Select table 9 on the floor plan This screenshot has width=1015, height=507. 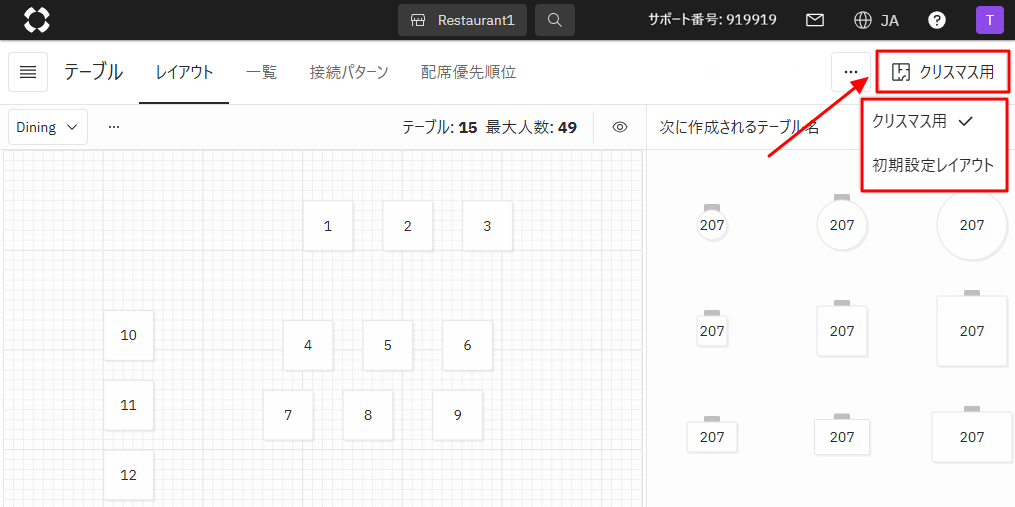(x=458, y=415)
